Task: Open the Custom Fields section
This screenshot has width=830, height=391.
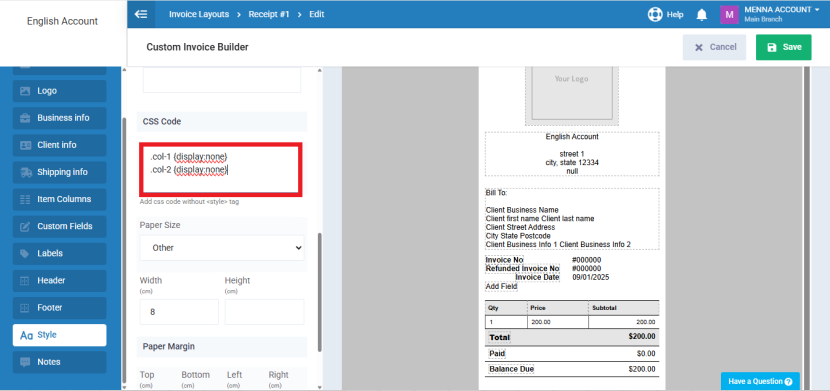Action: 59,226
